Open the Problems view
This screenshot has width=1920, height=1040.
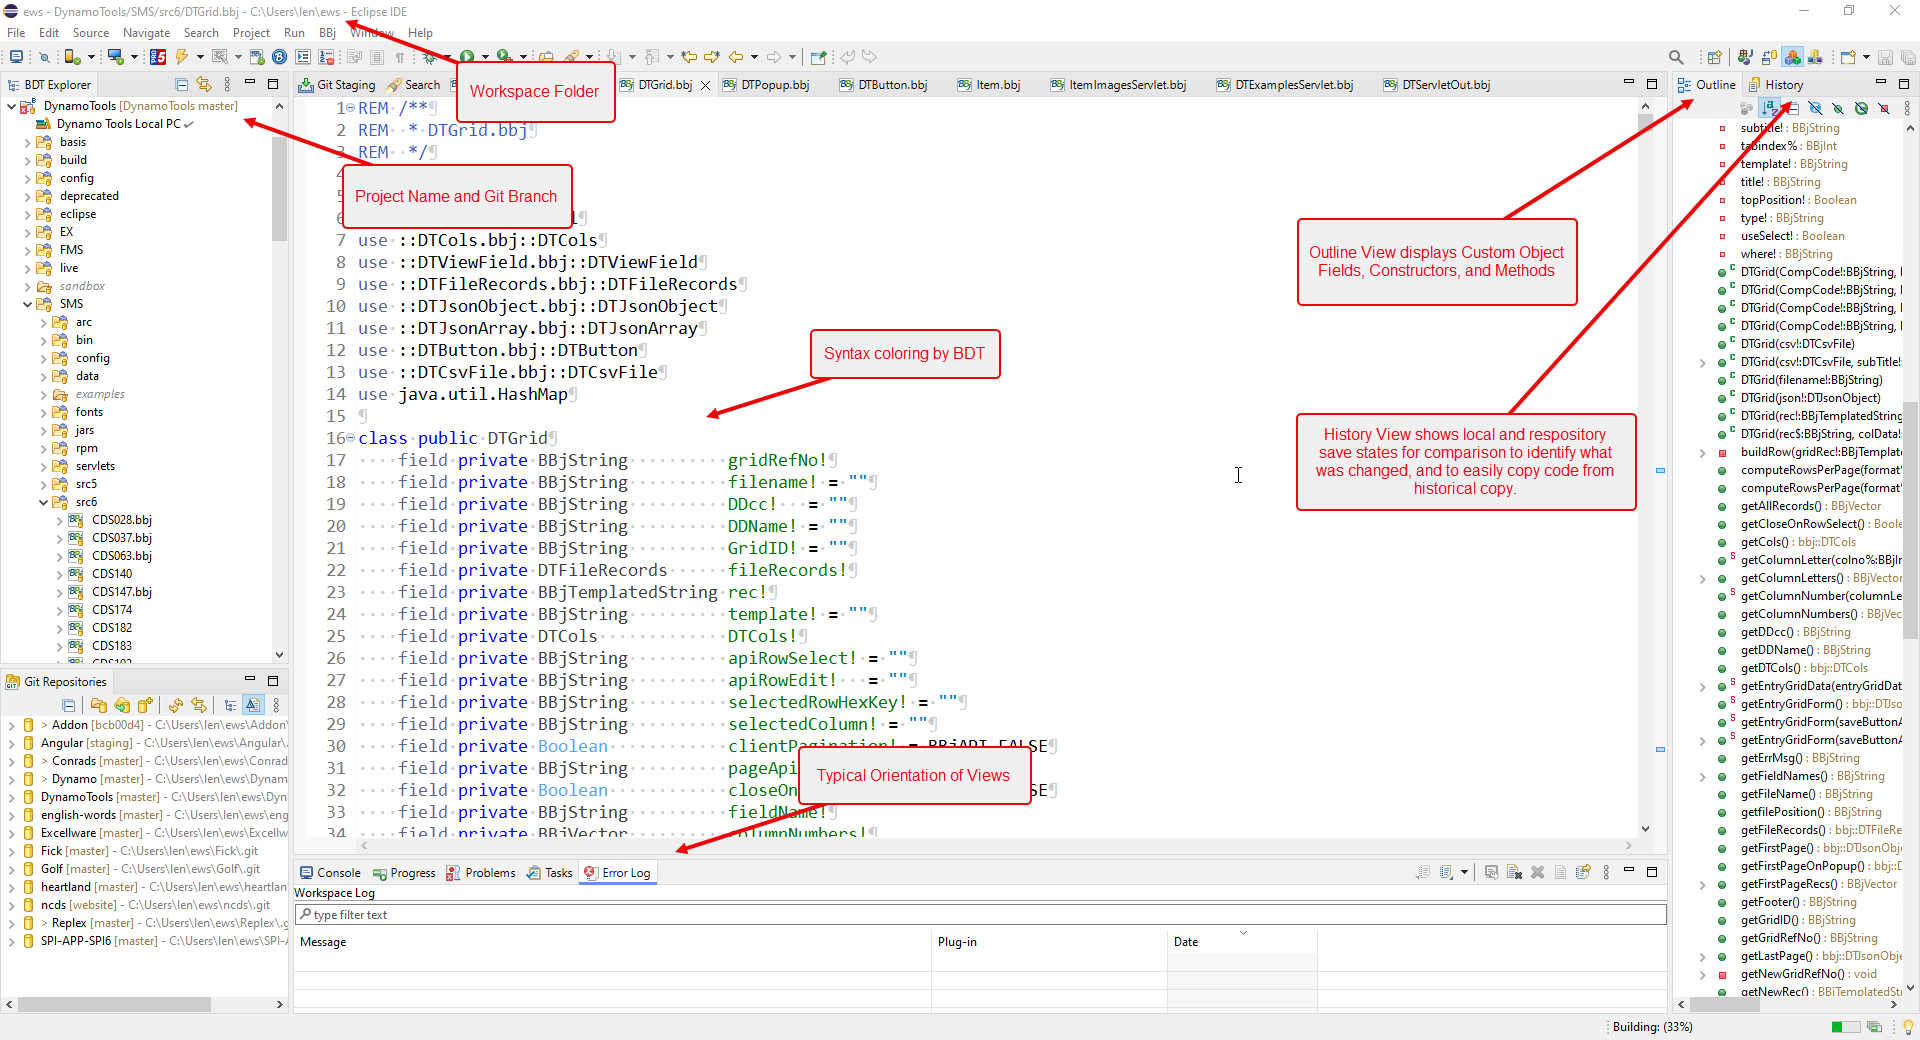pos(488,872)
